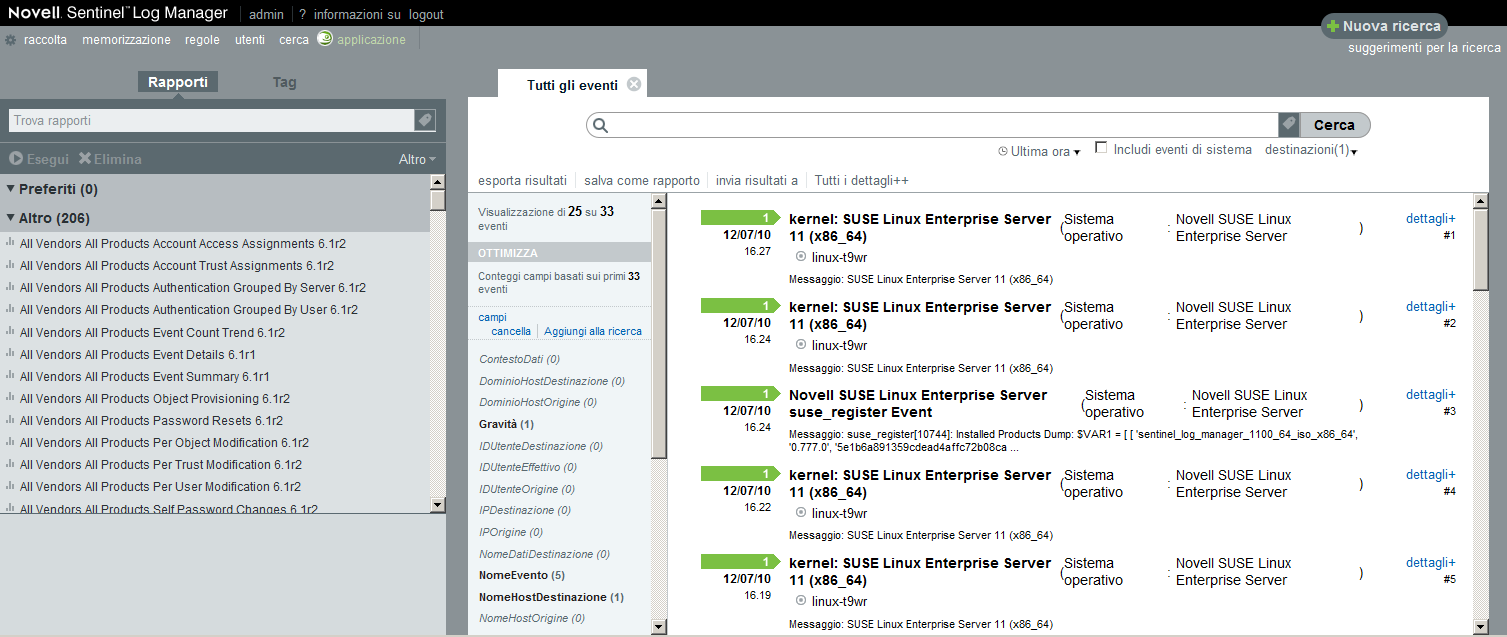1507x637 pixels.
Task: Click the green plus Nuova ricerca icon
Action: pyautogui.click(x=1332, y=26)
